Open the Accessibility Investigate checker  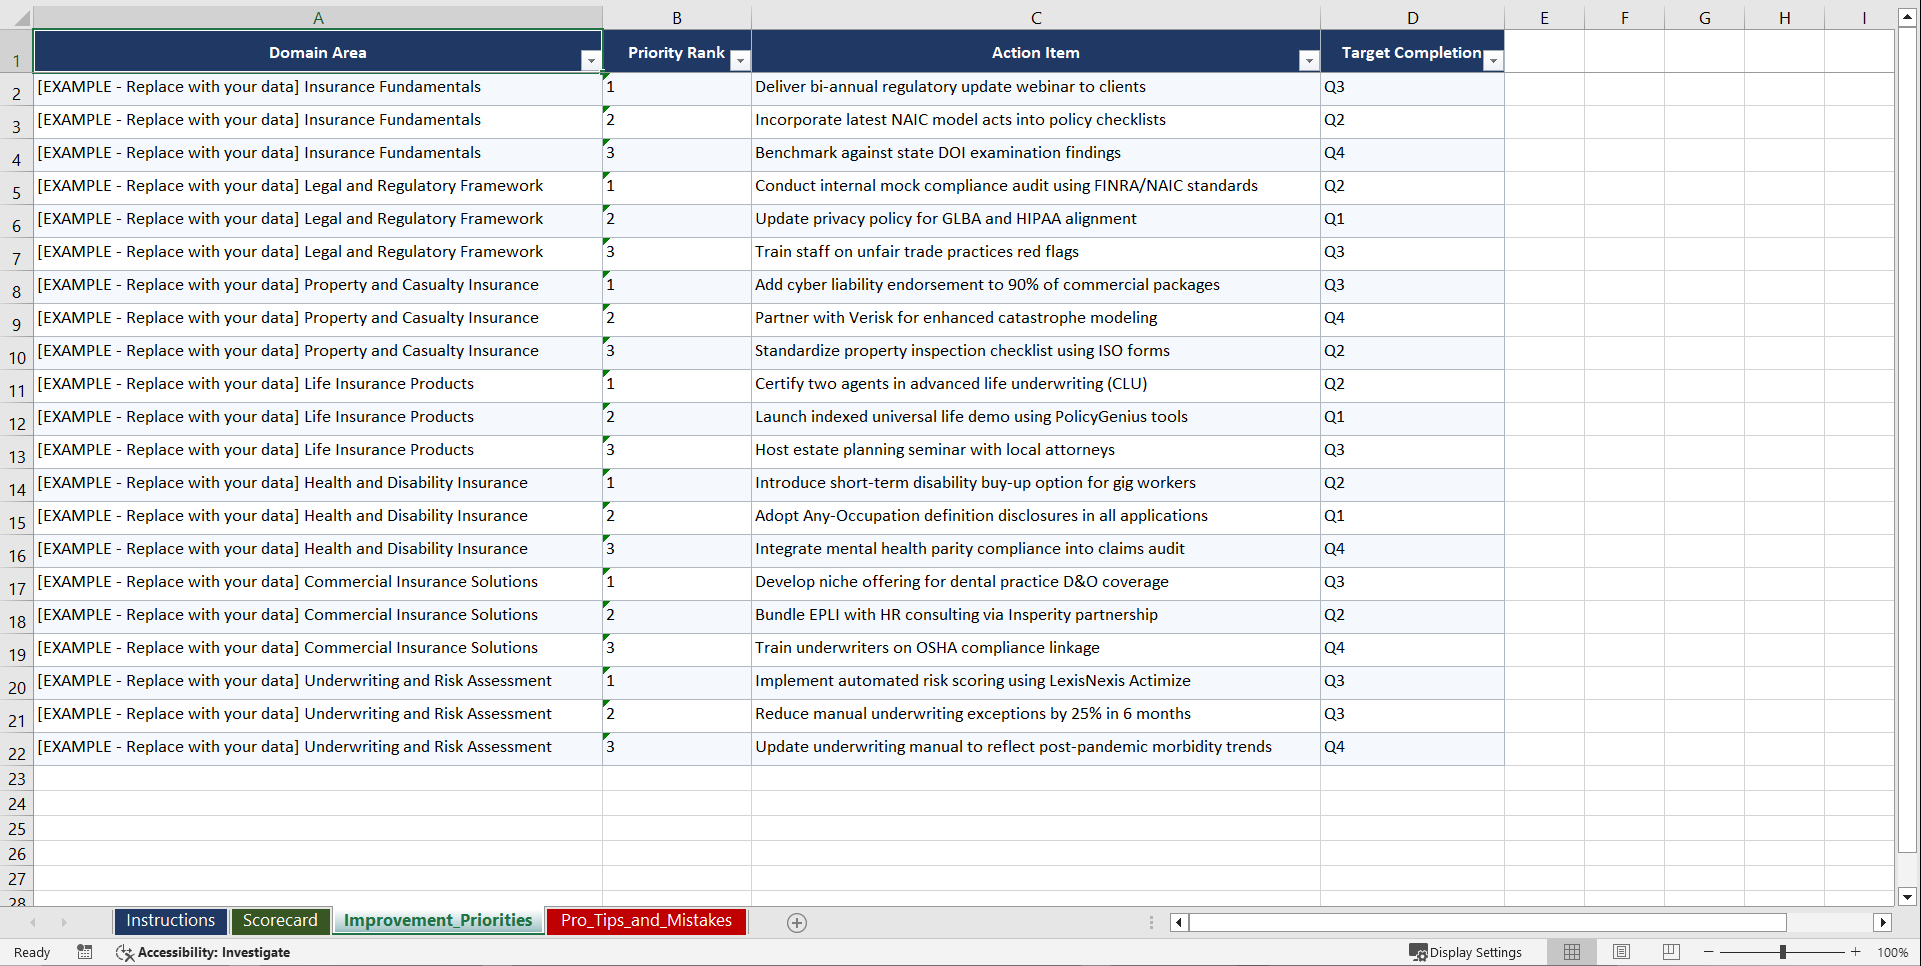[204, 952]
